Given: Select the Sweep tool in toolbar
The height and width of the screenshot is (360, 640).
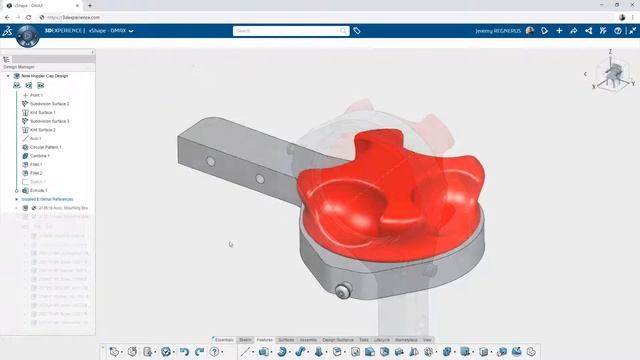Looking at the screenshot, I should tap(300, 351).
